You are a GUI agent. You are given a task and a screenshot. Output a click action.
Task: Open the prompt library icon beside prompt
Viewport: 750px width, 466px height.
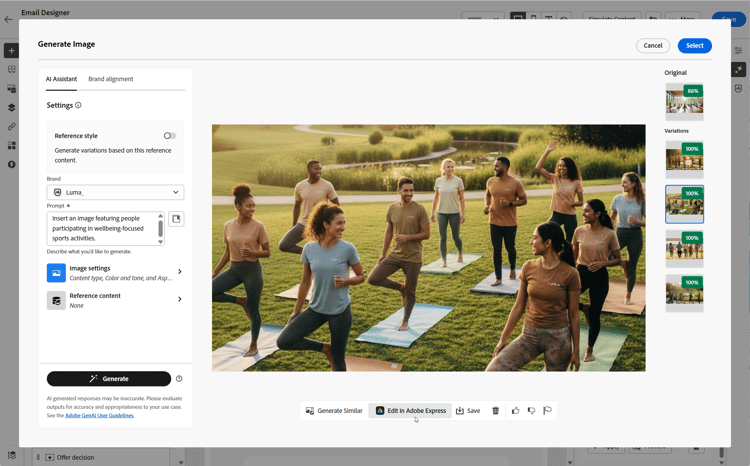[176, 219]
